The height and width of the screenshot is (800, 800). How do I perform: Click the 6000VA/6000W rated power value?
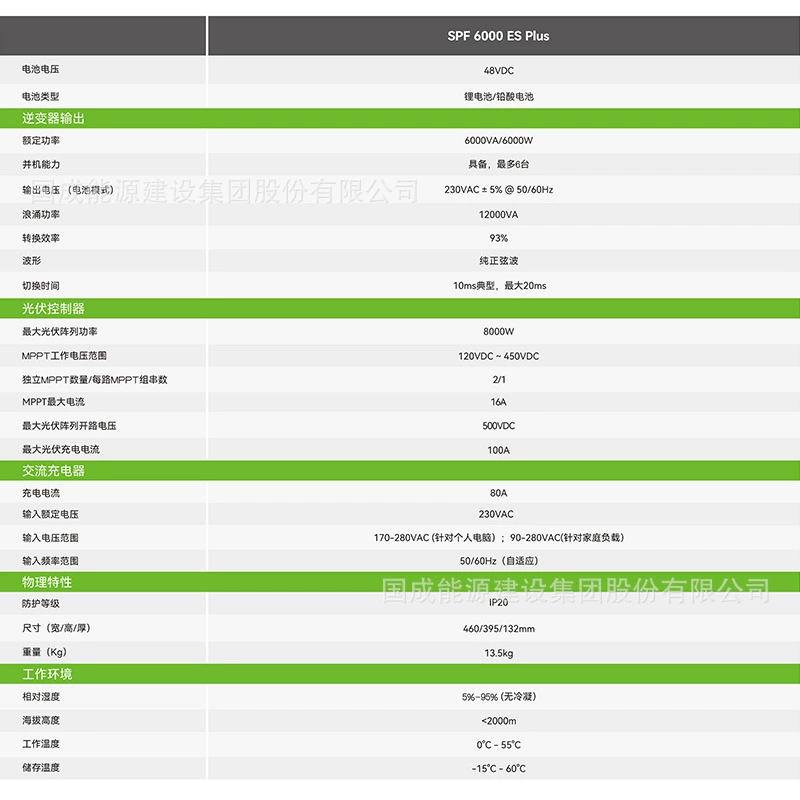pyautogui.click(x=498, y=140)
